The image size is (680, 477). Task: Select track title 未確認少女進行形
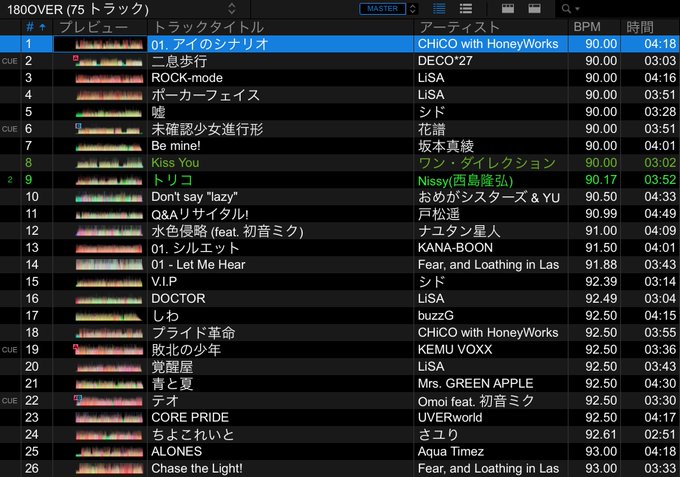point(207,129)
